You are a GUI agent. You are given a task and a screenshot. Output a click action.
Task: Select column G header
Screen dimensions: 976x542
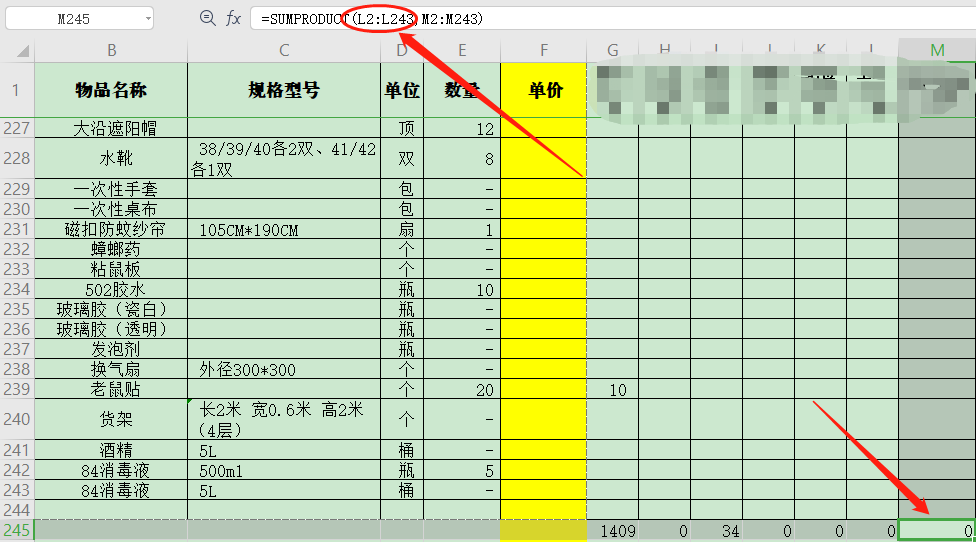point(612,50)
